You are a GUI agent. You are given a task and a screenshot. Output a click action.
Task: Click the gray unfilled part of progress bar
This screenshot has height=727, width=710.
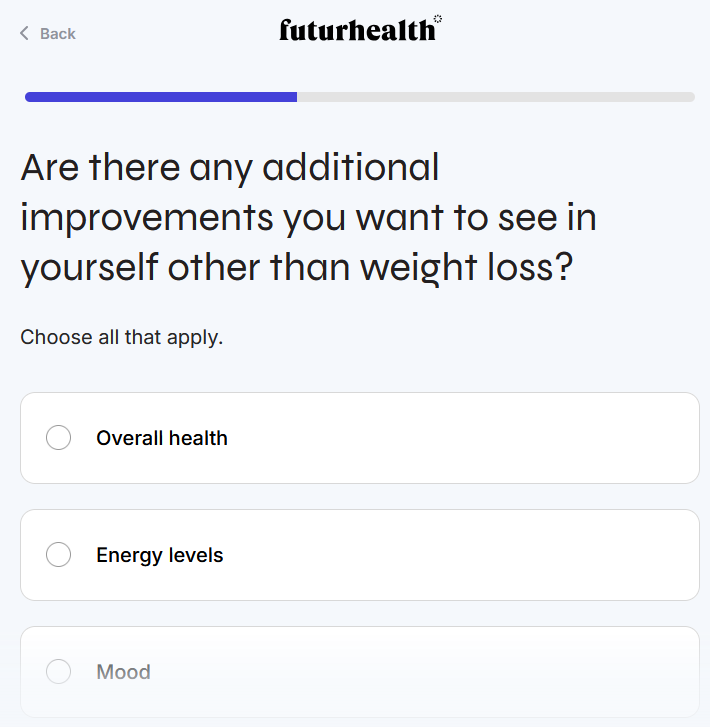coord(495,97)
